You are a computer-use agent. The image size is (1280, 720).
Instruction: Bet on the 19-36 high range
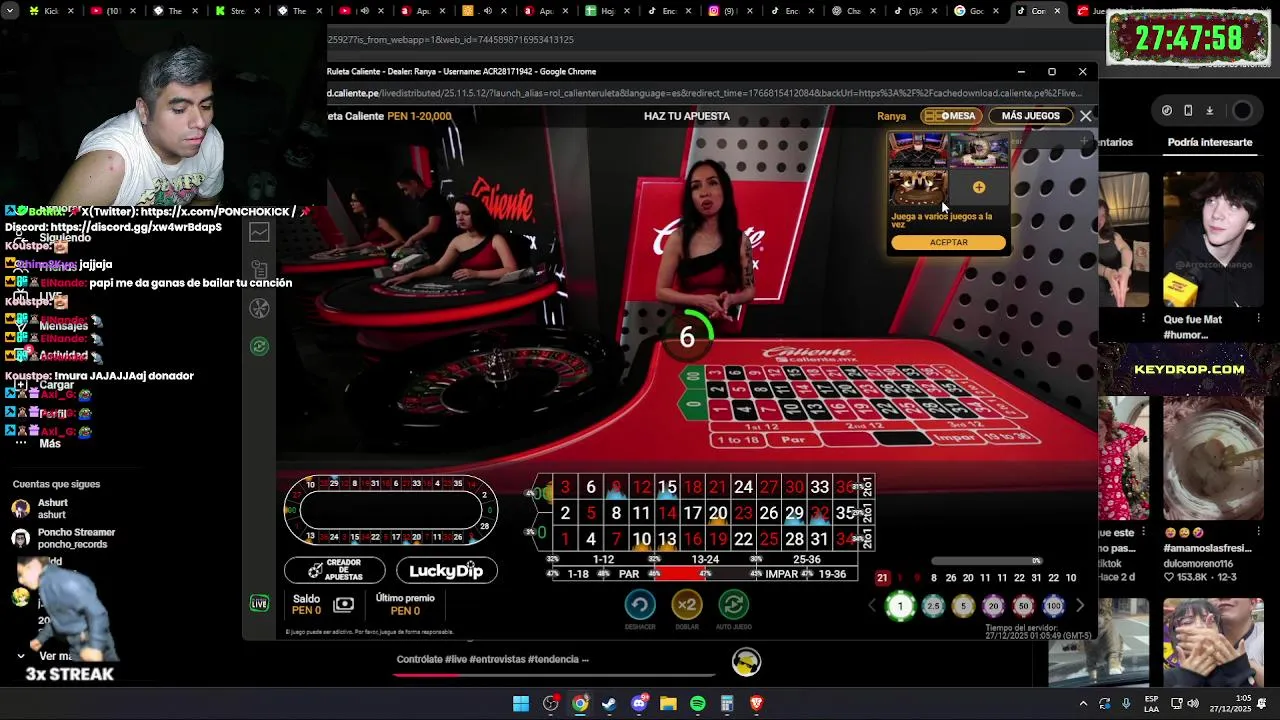pos(832,574)
